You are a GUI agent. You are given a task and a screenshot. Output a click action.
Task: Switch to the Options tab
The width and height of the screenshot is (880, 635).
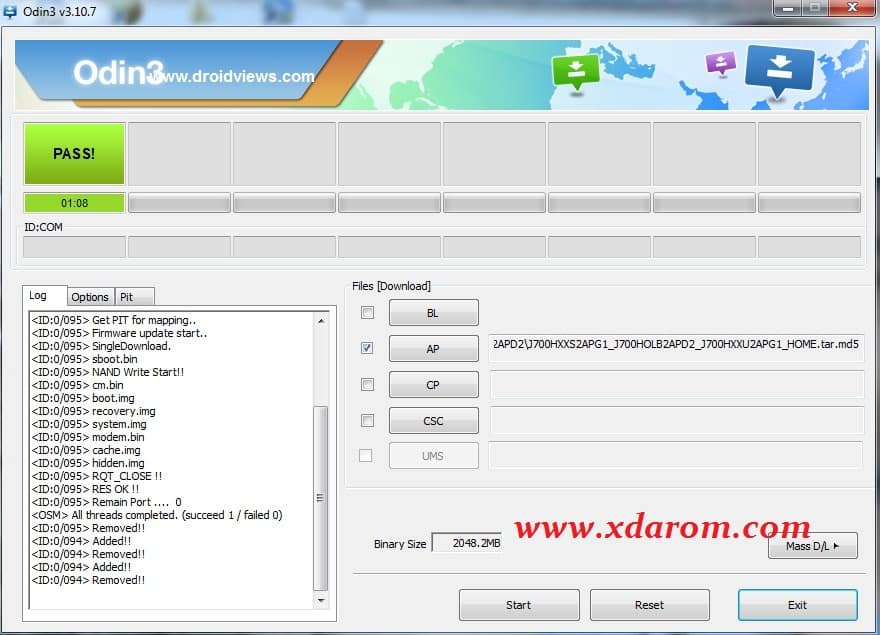pos(90,297)
